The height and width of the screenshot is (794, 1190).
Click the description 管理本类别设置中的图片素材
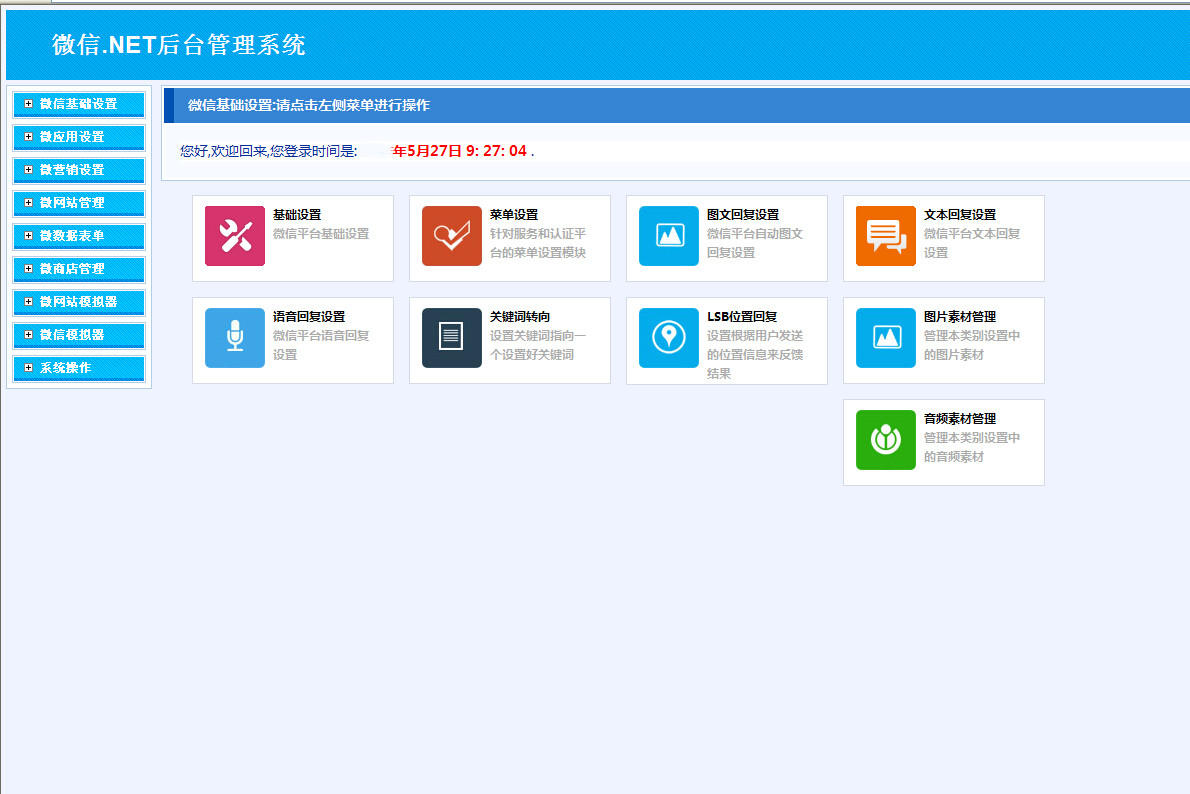click(x=972, y=345)
